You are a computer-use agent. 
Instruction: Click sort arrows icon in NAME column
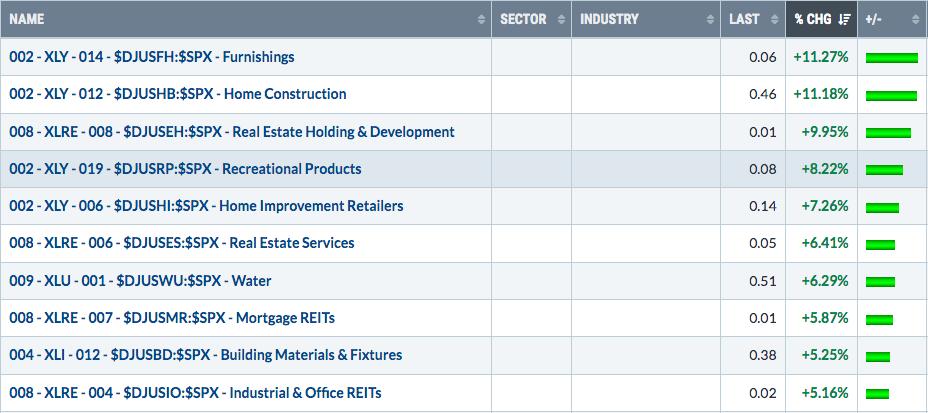tap(481, 20)
